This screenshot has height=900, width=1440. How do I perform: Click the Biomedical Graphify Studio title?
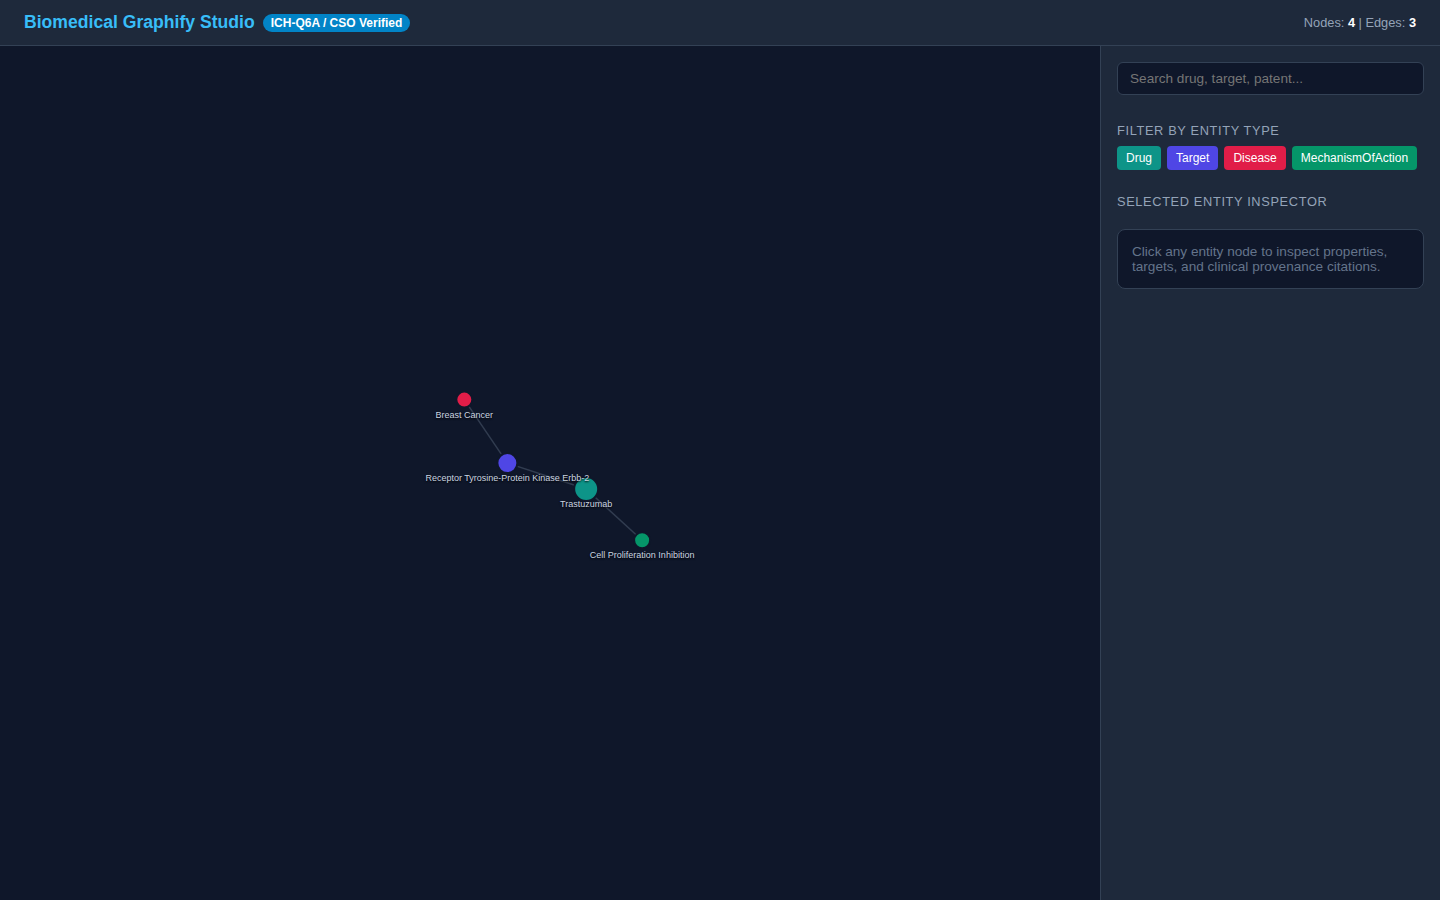139,22
